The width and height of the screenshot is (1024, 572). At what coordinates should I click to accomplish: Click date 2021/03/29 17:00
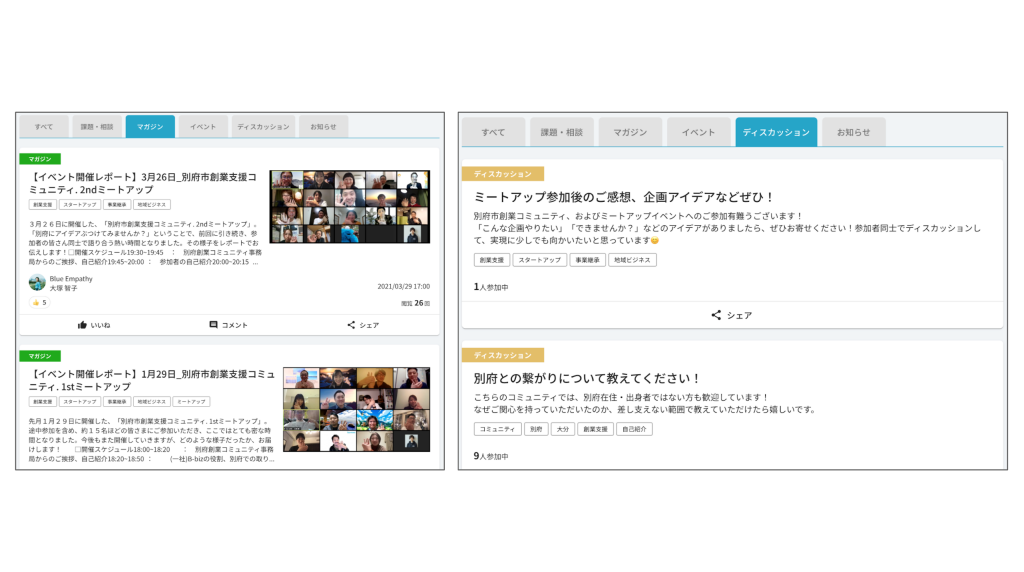[x=404, y=286]
